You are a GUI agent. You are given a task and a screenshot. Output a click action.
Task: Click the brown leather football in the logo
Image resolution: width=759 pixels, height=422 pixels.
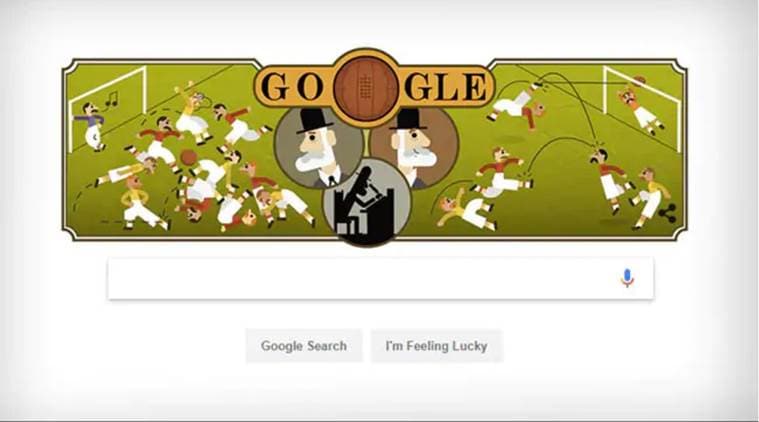point(365,88)
